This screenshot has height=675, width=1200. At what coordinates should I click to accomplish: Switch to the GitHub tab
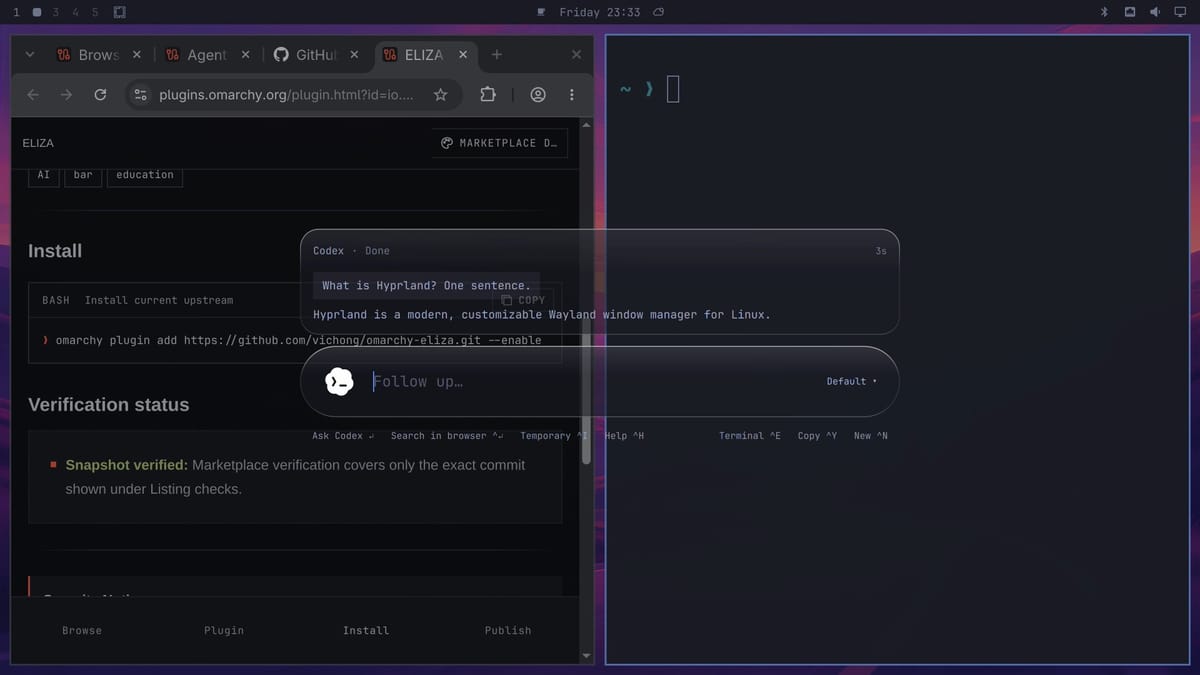click(315, 55)
